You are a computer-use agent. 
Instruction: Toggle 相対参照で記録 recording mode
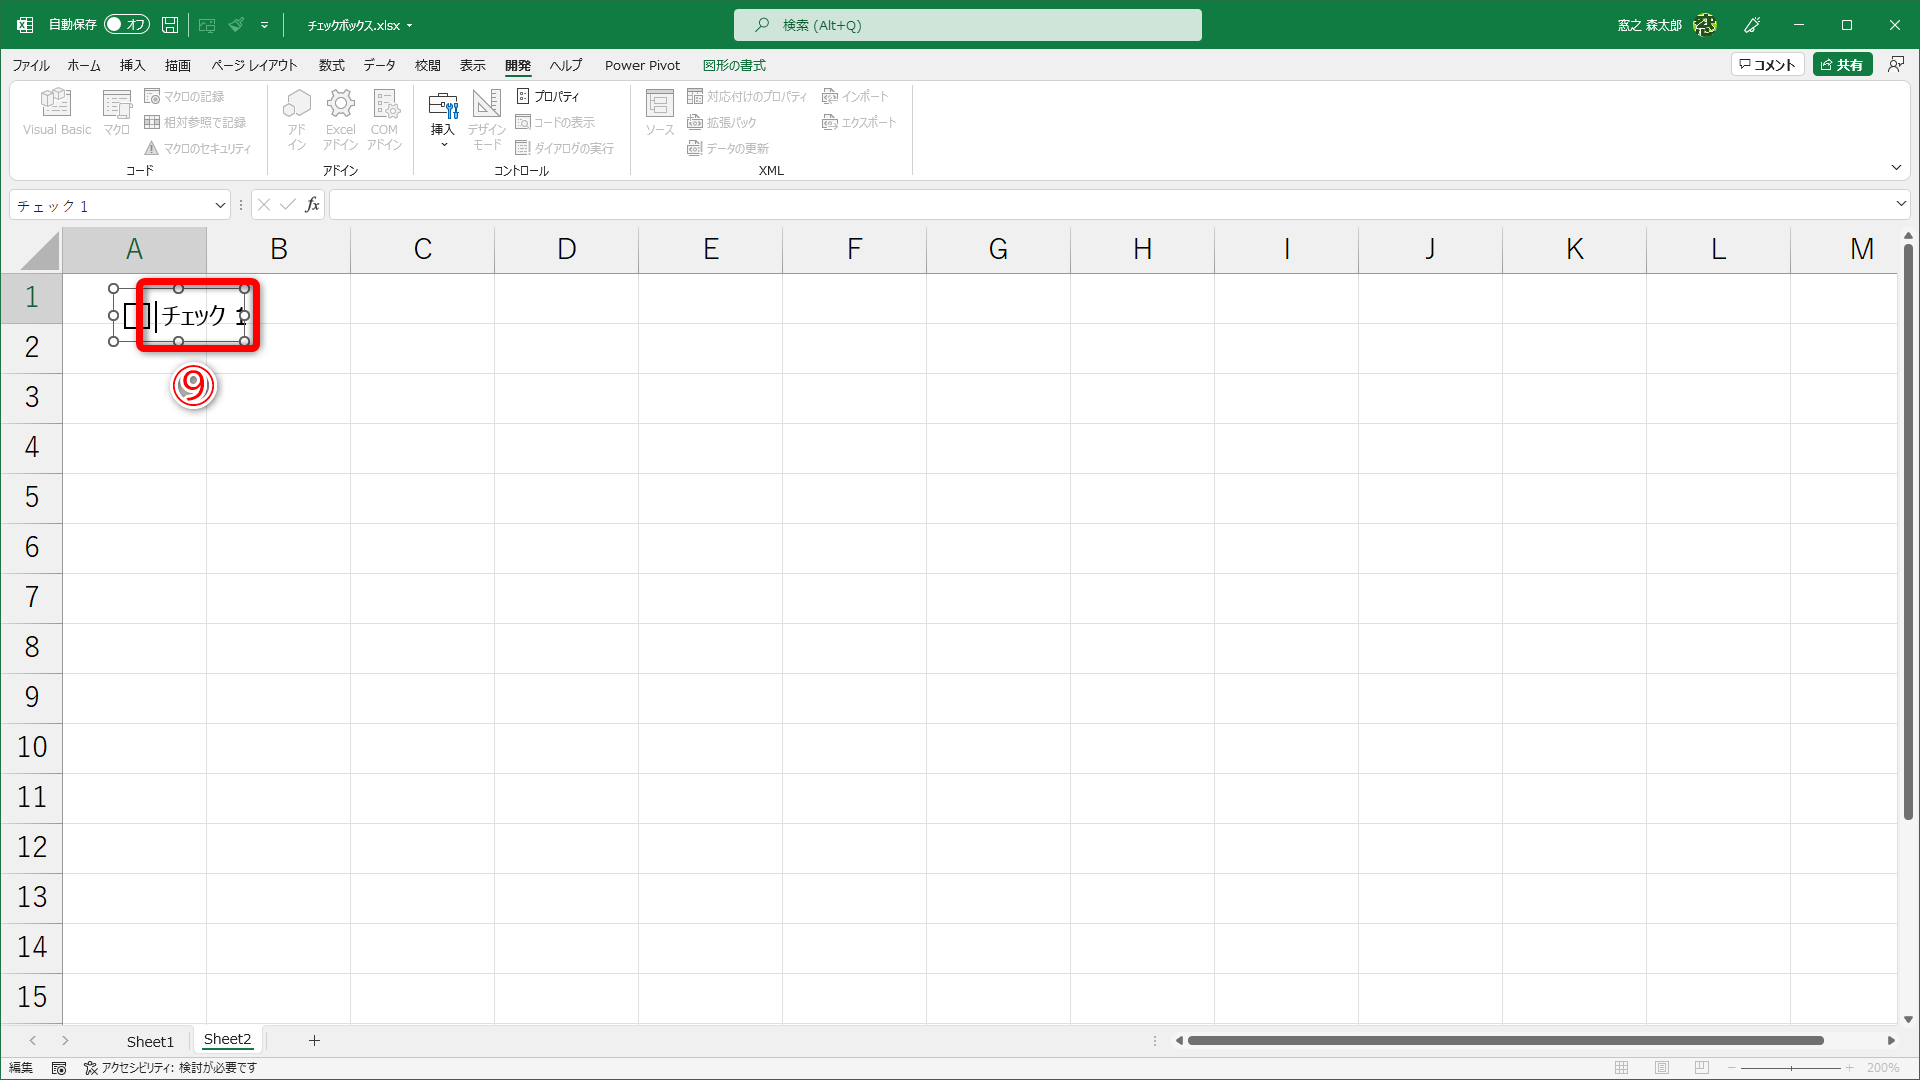pos(196,122)
